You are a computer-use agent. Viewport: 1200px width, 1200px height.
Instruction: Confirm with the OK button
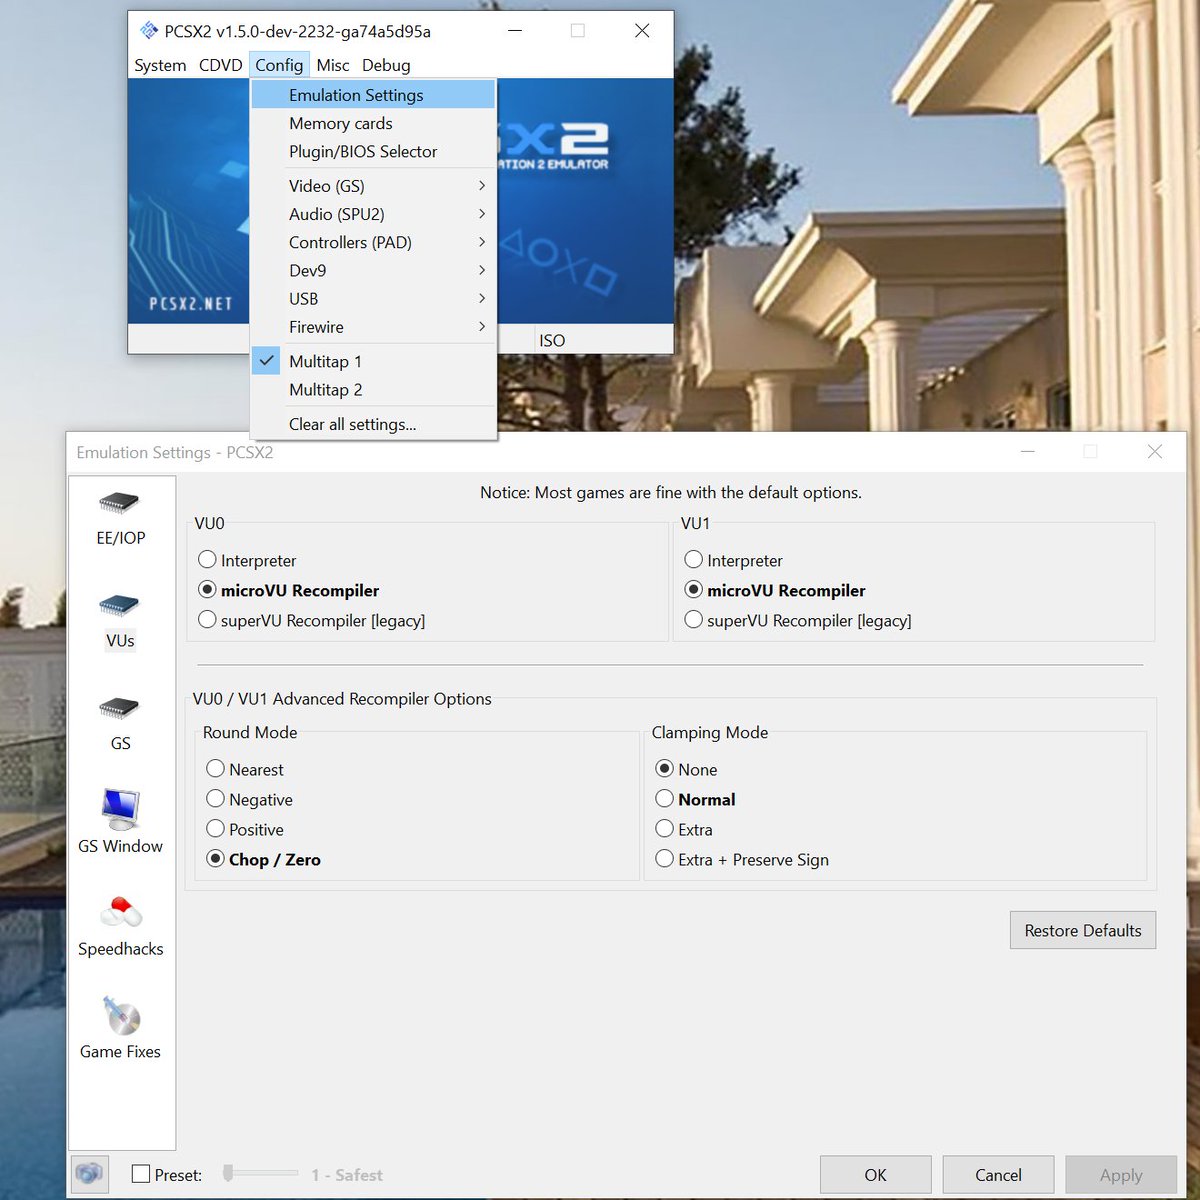[875, 1175]
